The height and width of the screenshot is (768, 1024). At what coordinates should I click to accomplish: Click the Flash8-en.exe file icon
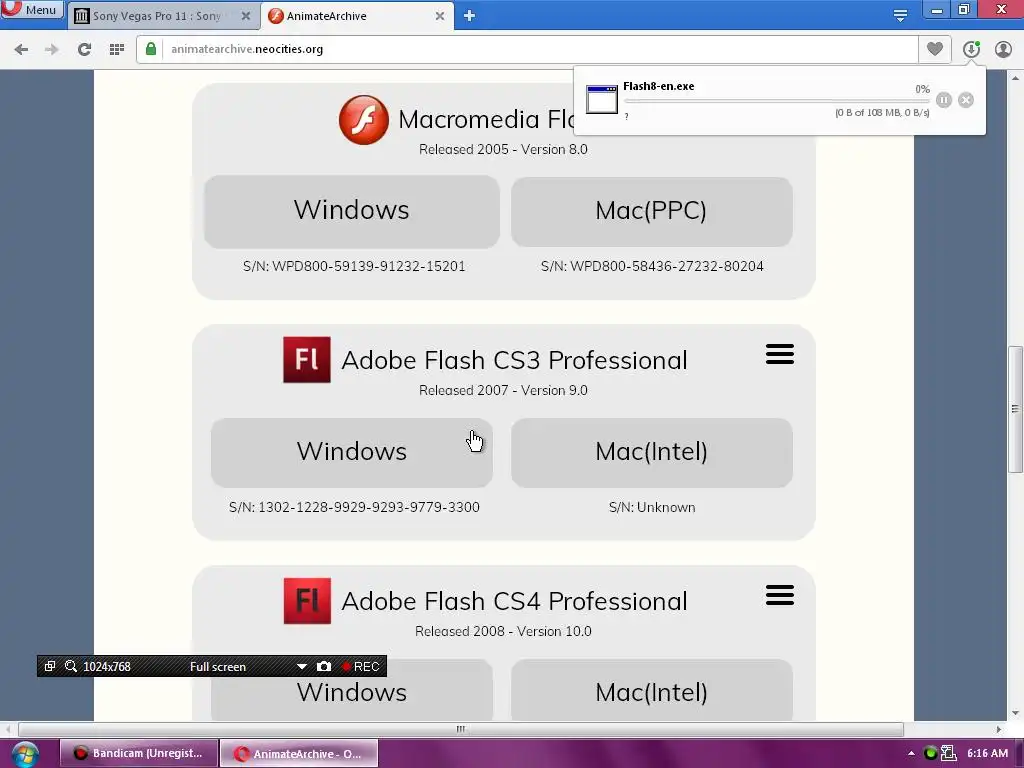[601, 99]
